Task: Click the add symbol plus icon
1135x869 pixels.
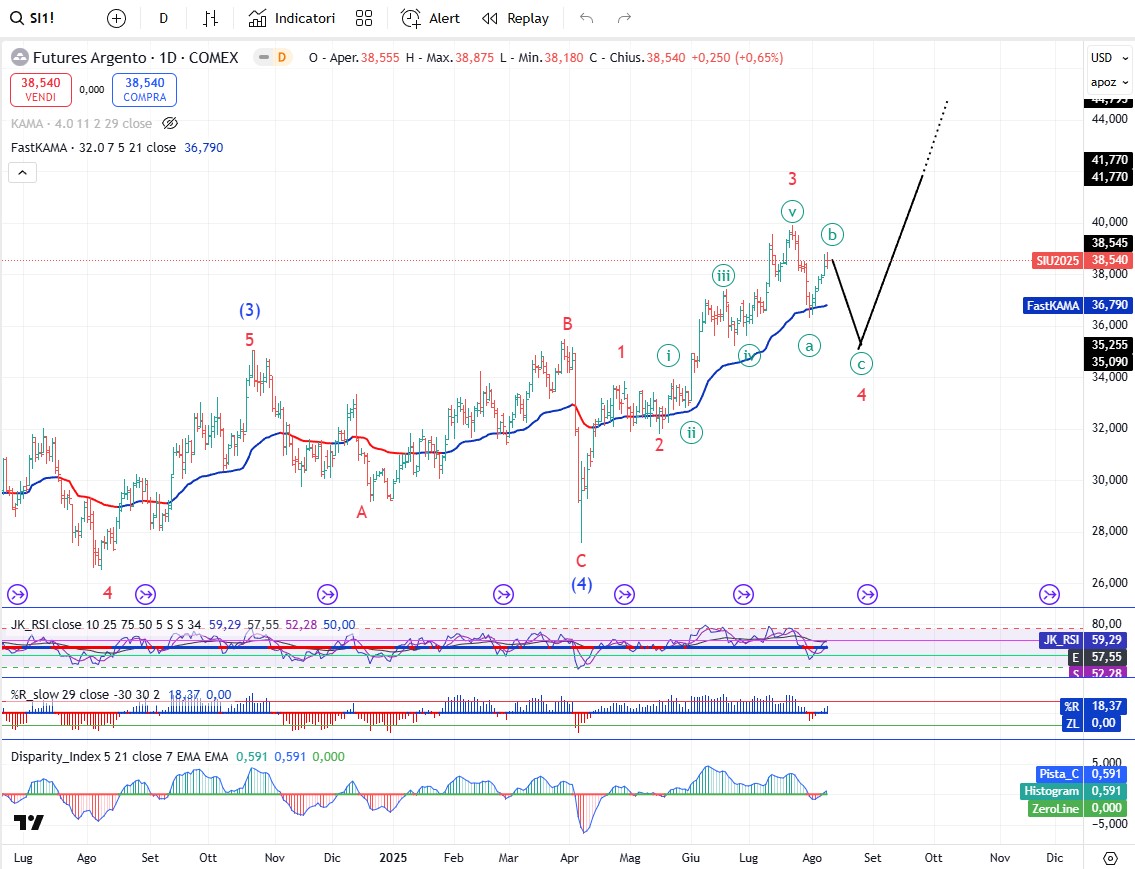Action: click(x=117, y=18)
